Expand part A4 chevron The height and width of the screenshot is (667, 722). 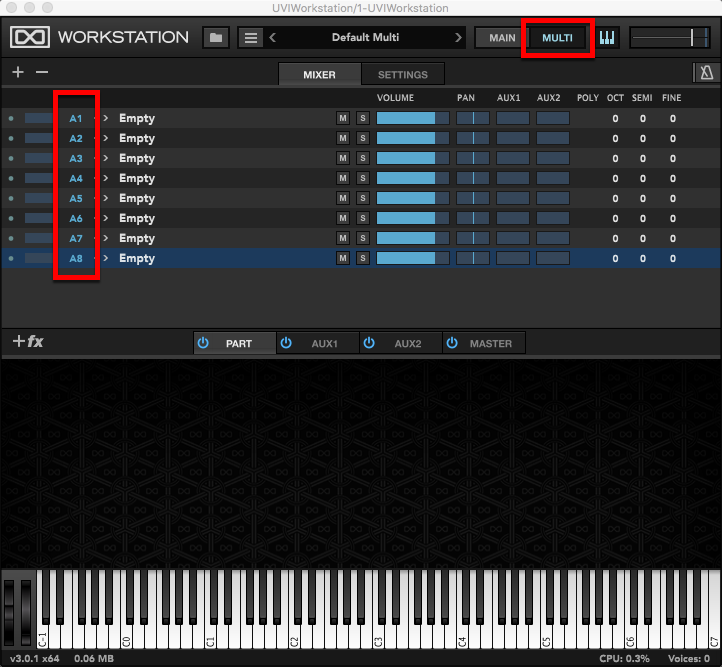(x=106, y=178)
